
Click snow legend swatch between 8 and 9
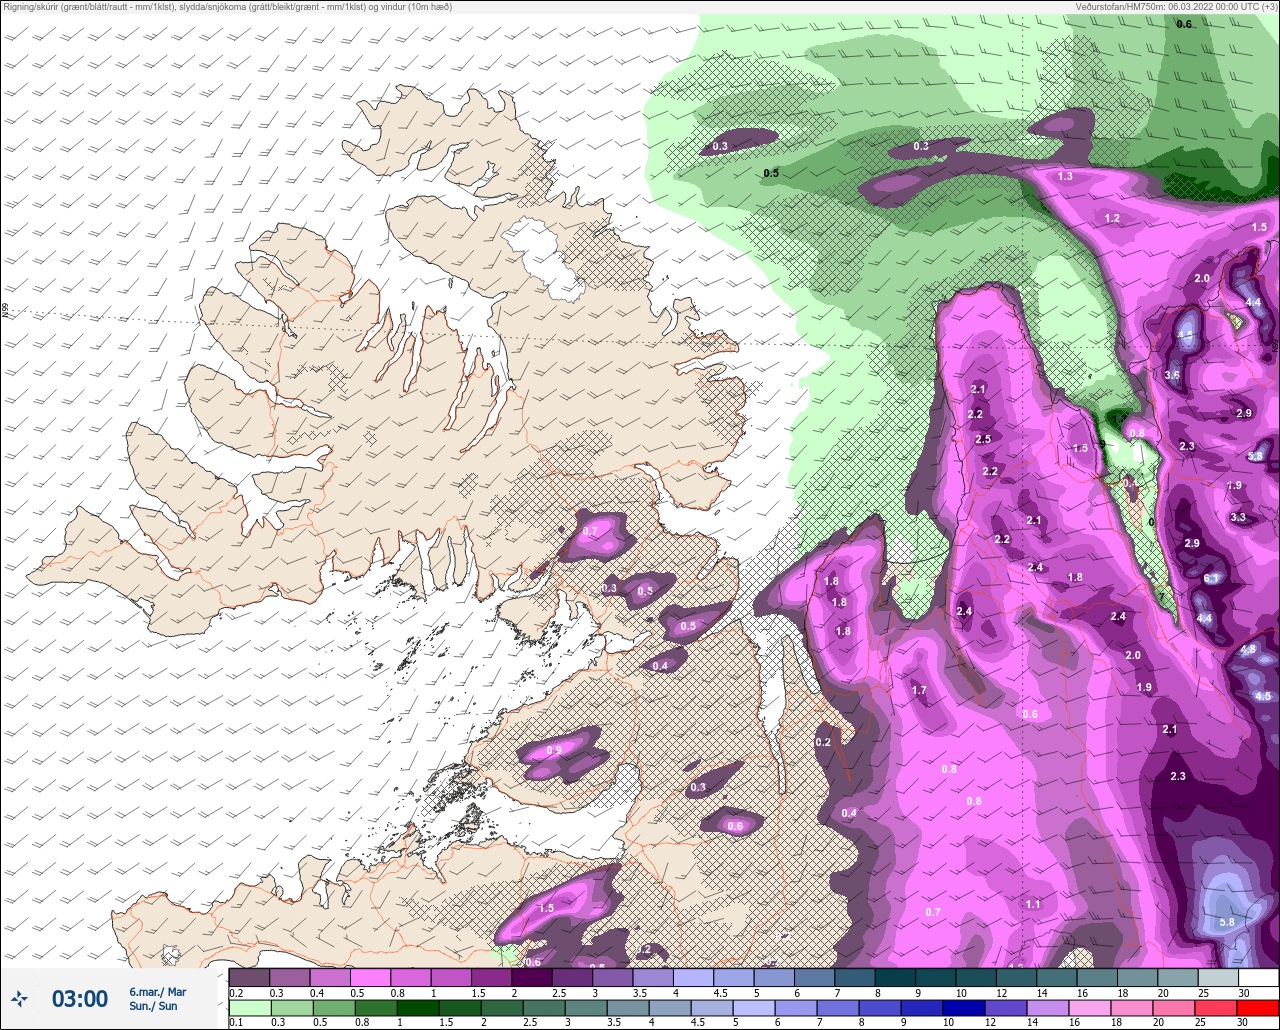(x=895, y=977)
